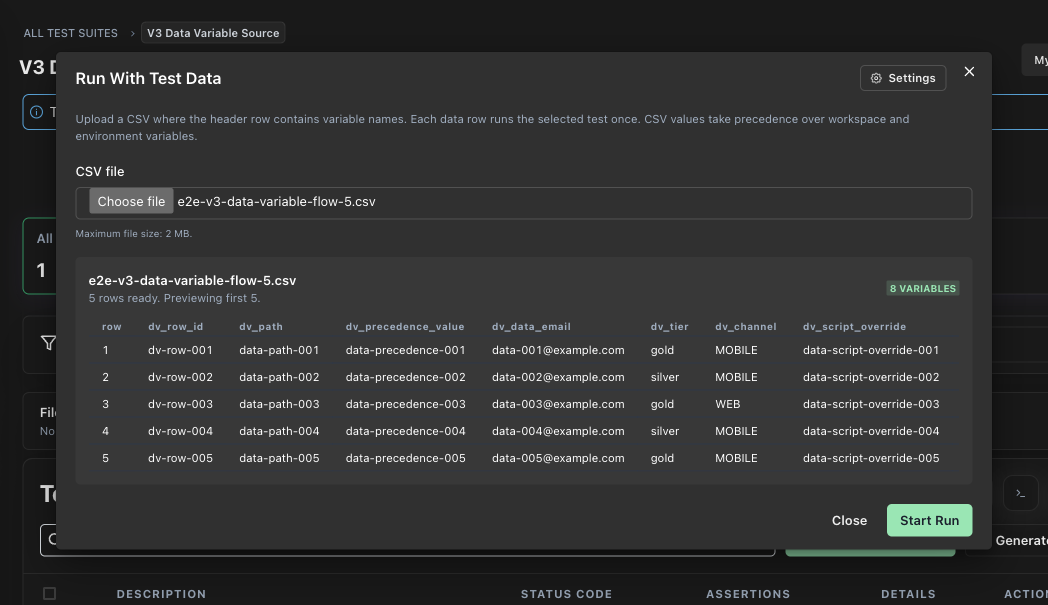Open the terminal prompt icon button
The height and width of the screenshot is (605, 1048).
[x=1021, y=493]
